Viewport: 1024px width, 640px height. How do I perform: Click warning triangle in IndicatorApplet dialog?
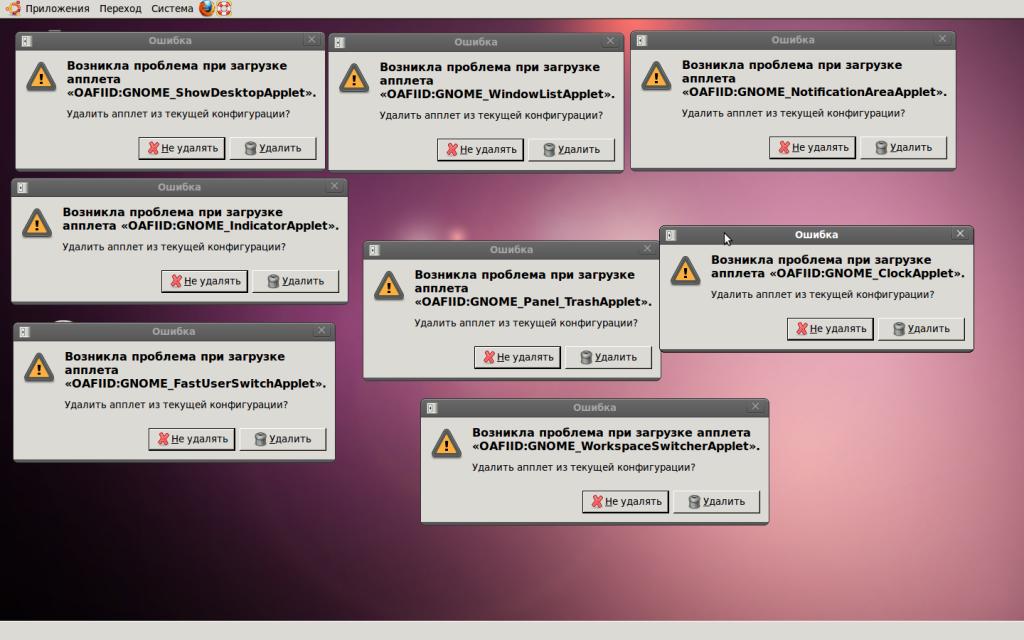point(37,223)
